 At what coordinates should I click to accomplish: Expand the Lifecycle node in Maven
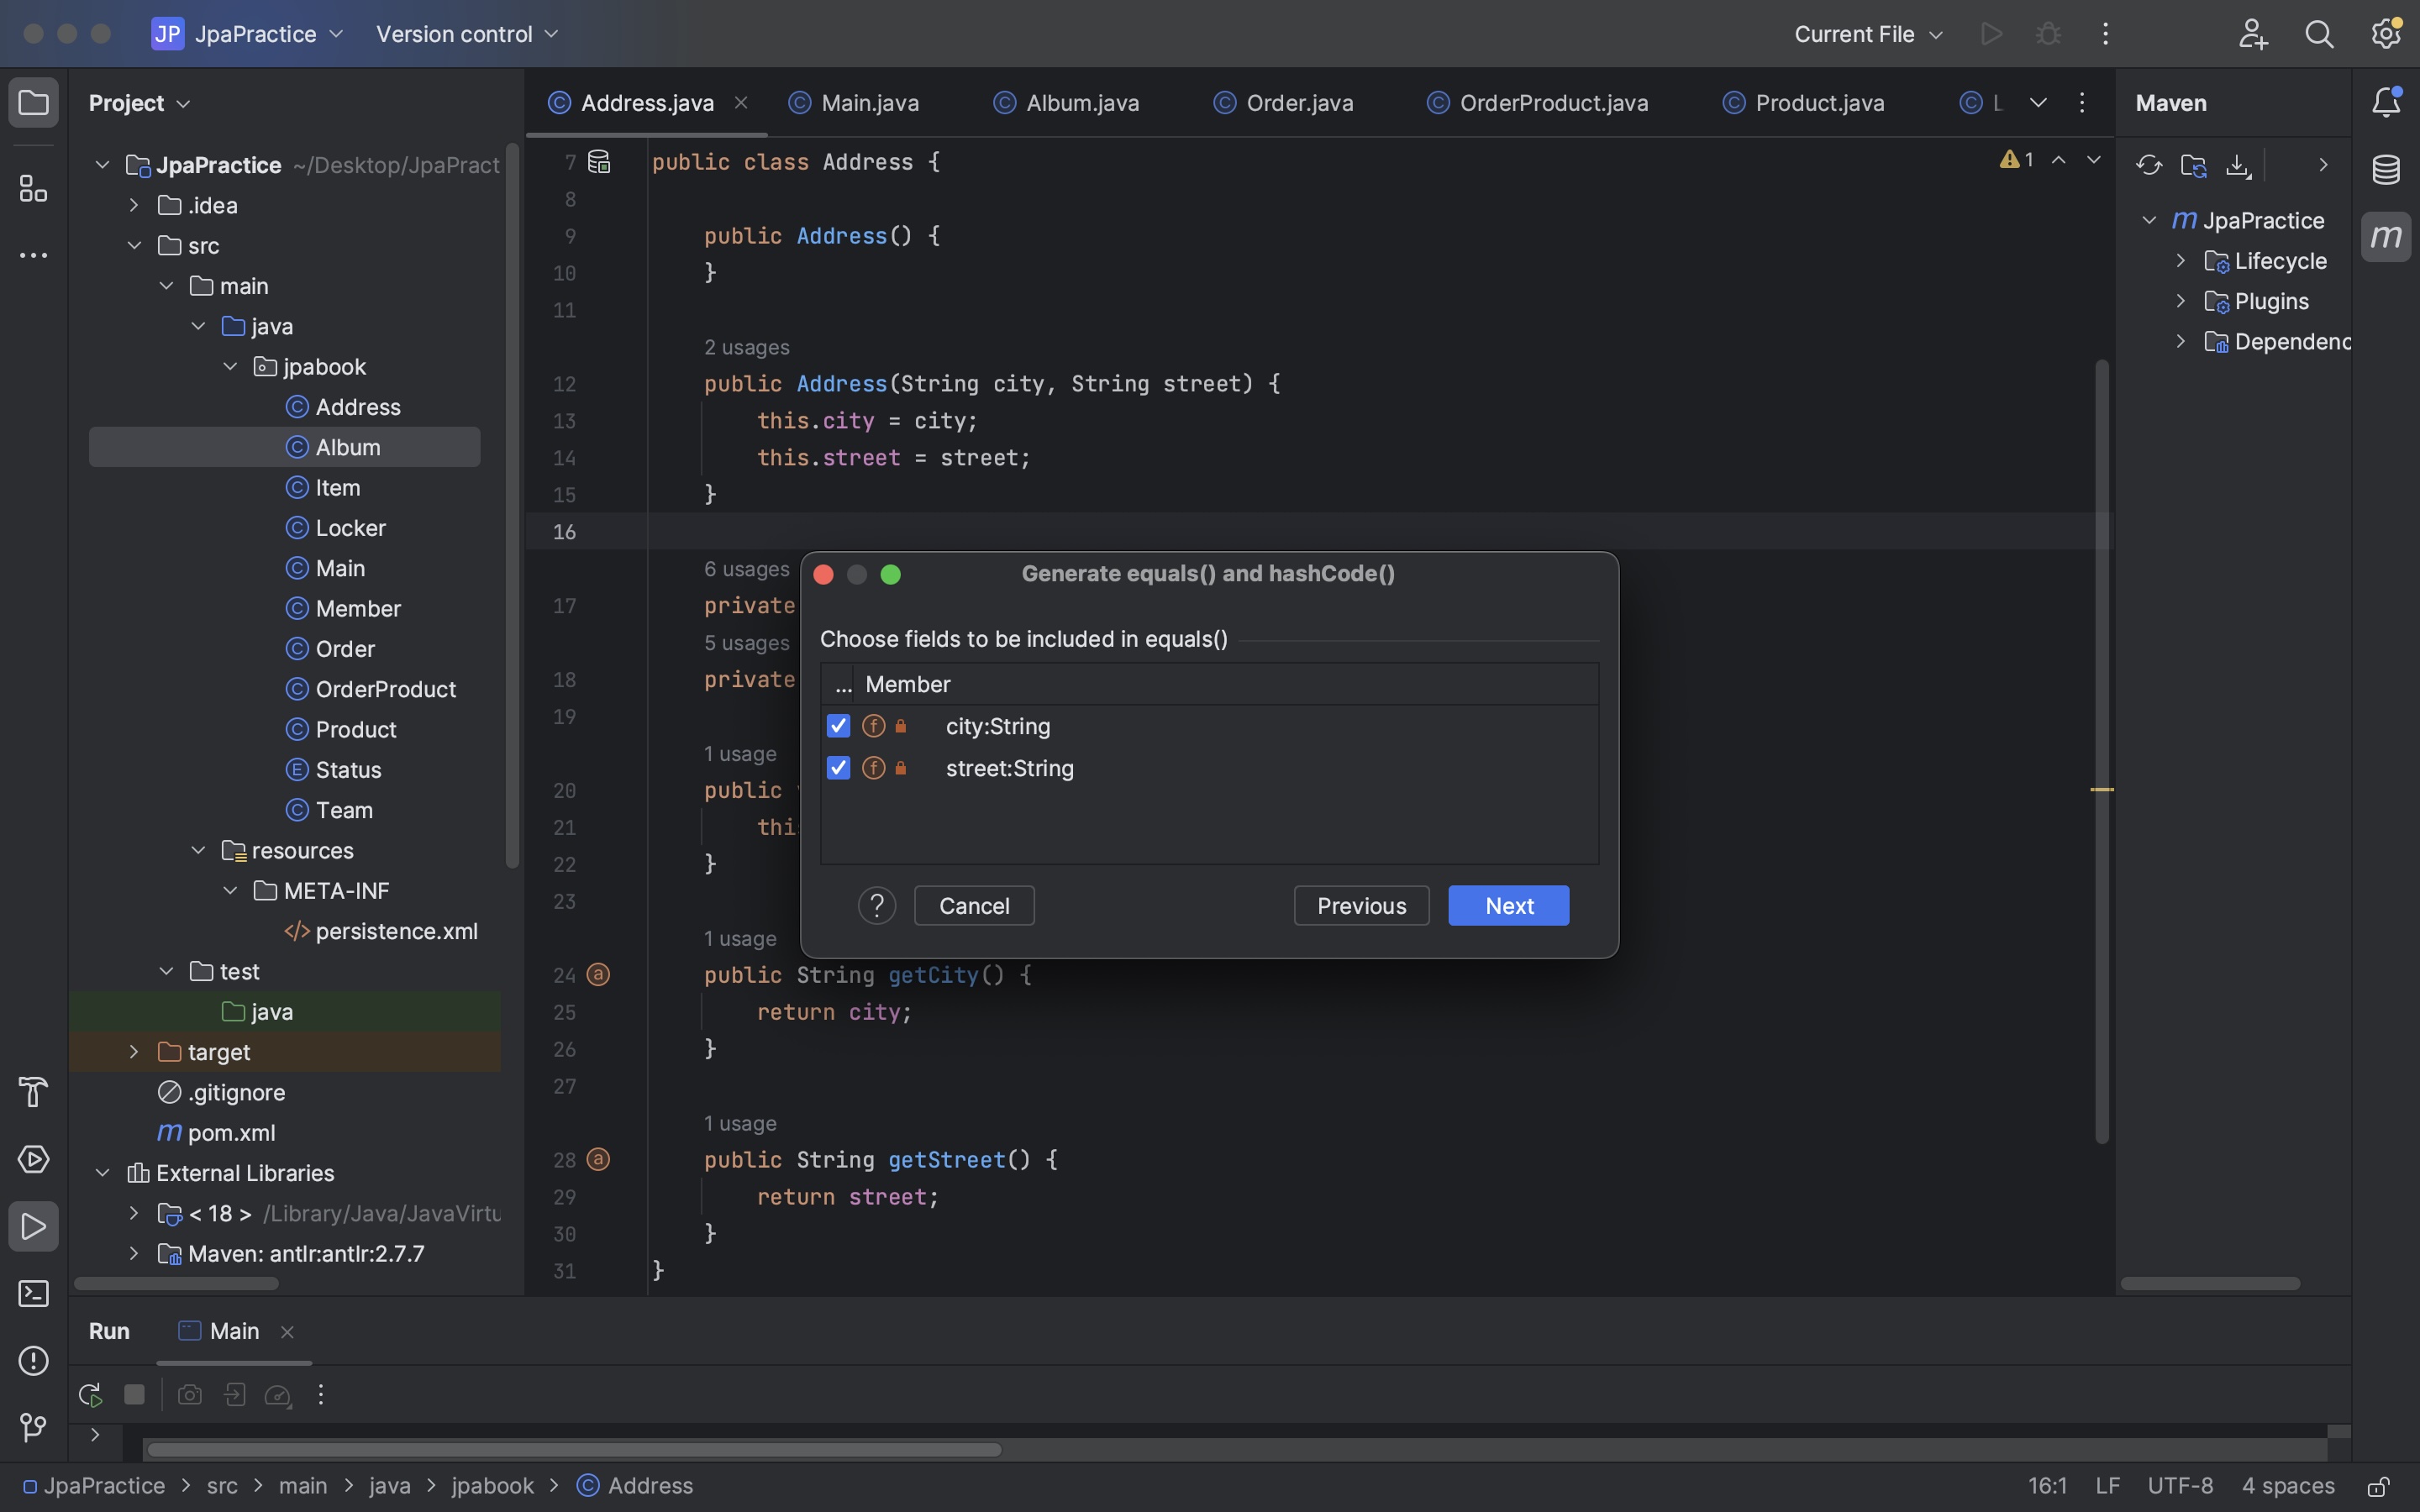[x=2181, y=261]
